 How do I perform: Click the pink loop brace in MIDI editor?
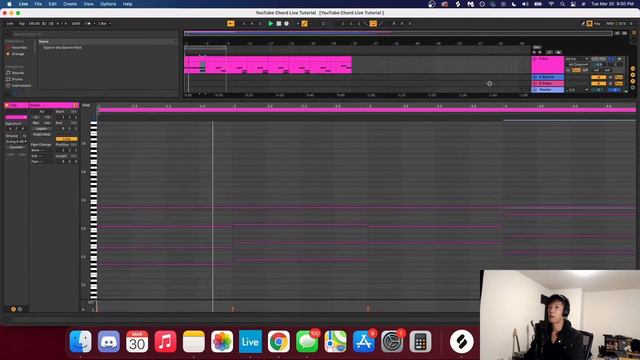[367, 110]
